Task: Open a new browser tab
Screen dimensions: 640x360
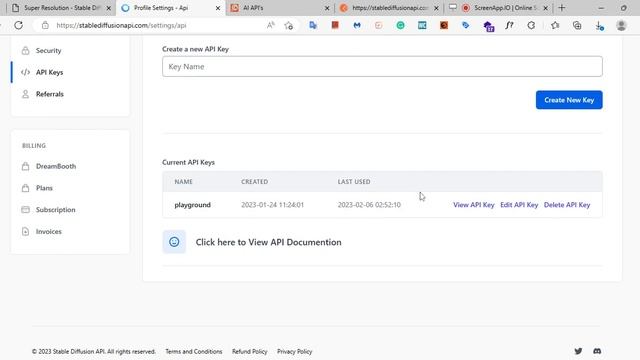Action: point(562,8)
